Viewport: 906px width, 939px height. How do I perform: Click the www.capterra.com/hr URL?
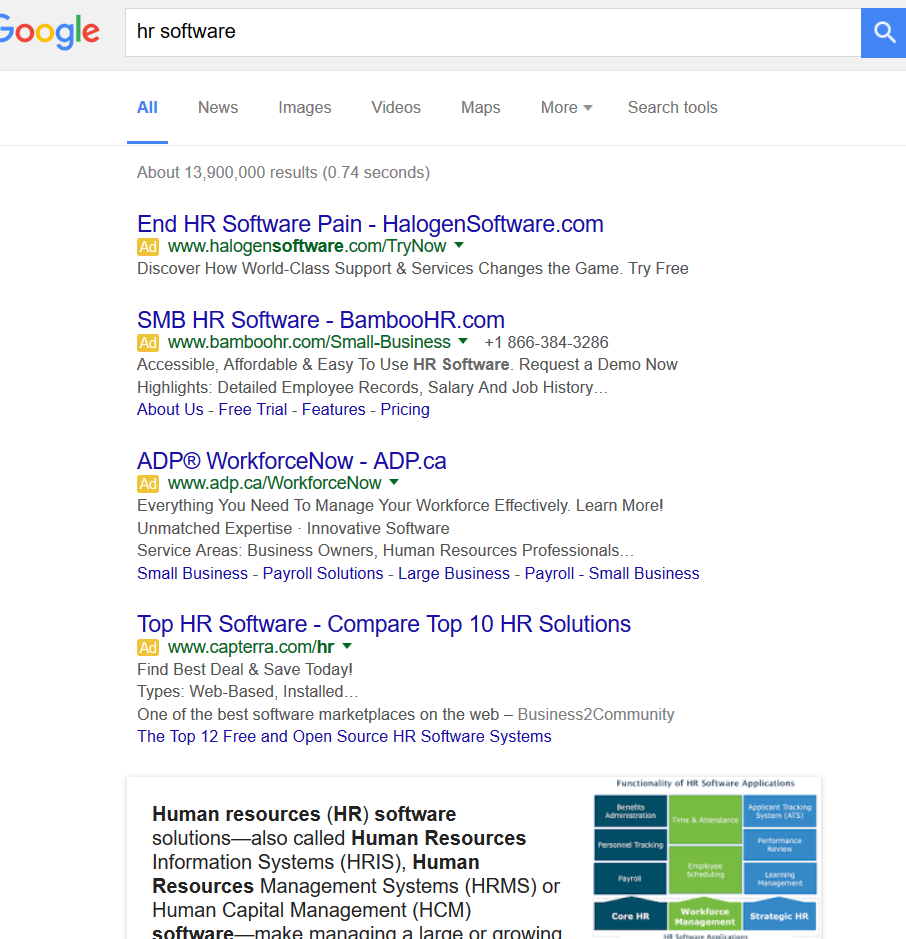pos(252,647)
